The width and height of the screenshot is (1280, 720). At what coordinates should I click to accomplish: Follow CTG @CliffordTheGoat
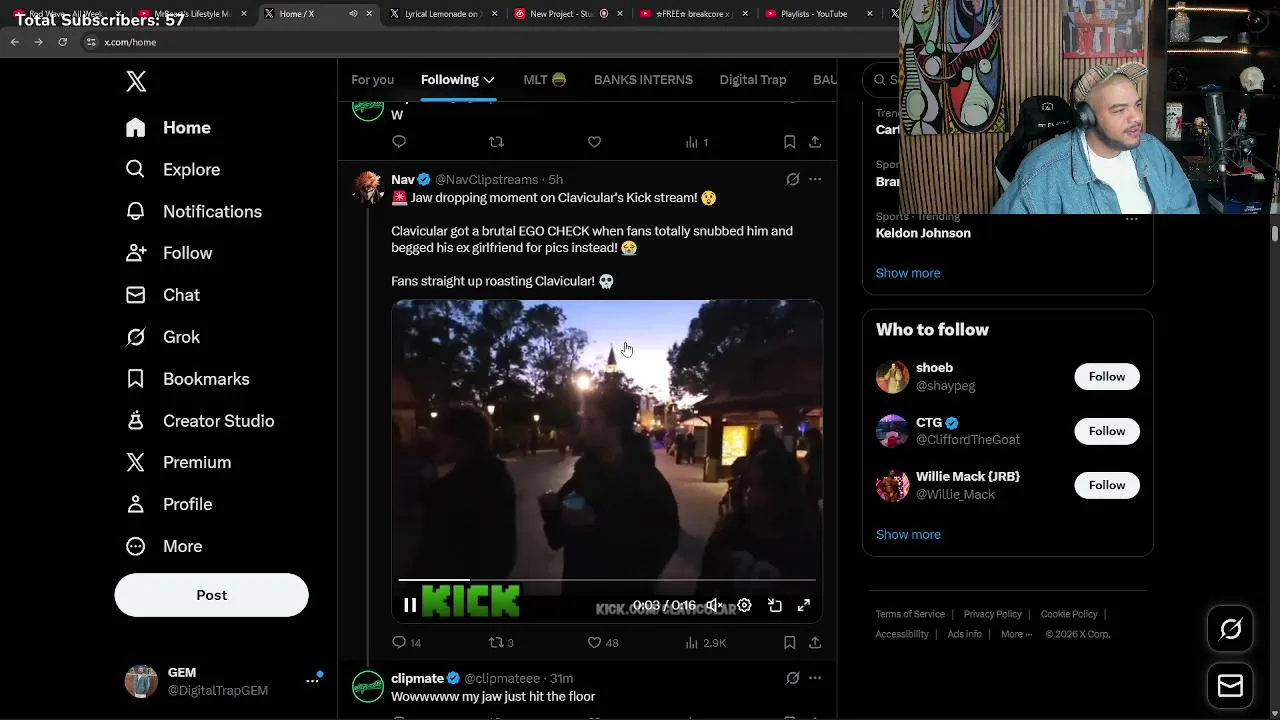pos(1107,431)
